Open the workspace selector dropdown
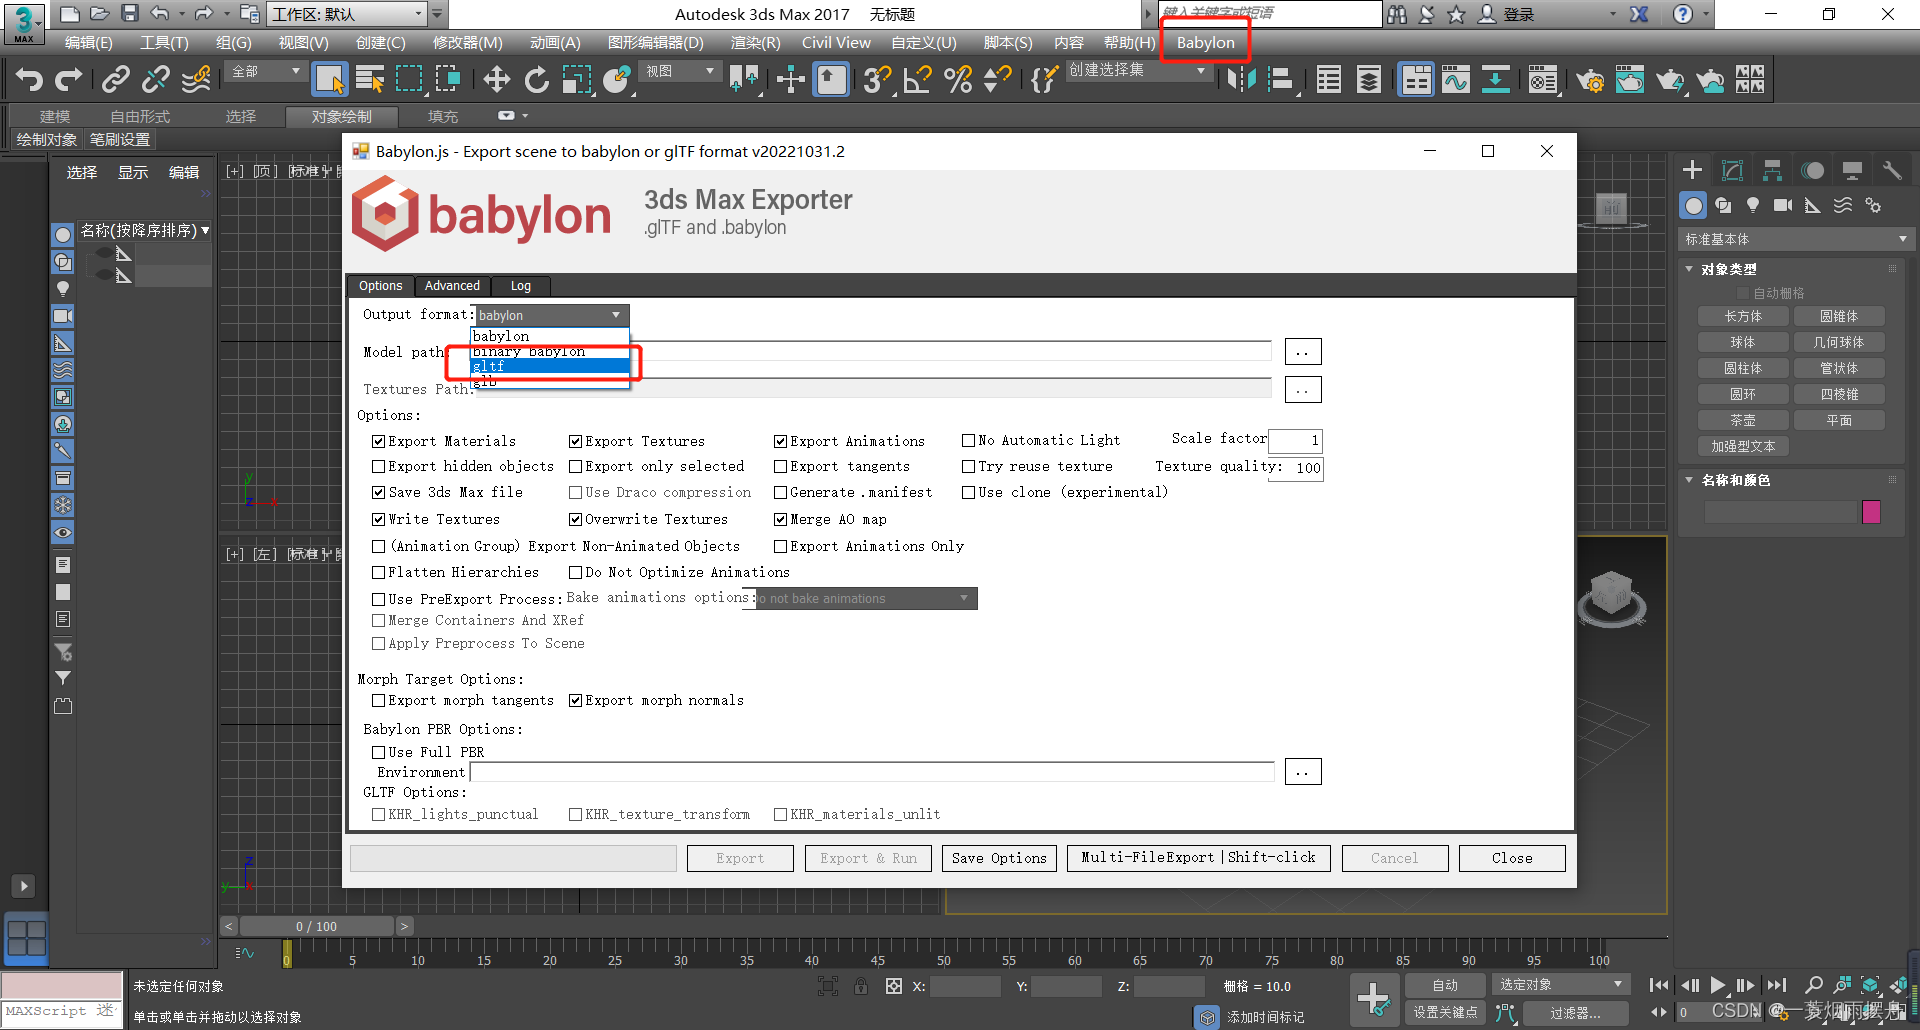The height and width of the screenshot is (1030, 1920). click(x=347, y=14)
